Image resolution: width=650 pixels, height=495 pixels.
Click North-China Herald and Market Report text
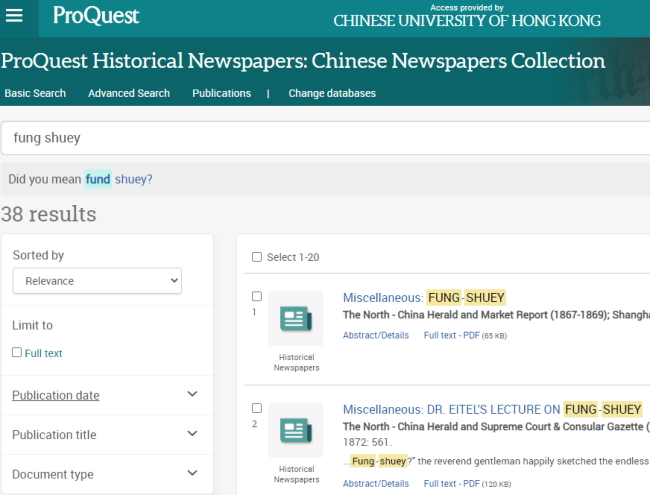(496, 315)
